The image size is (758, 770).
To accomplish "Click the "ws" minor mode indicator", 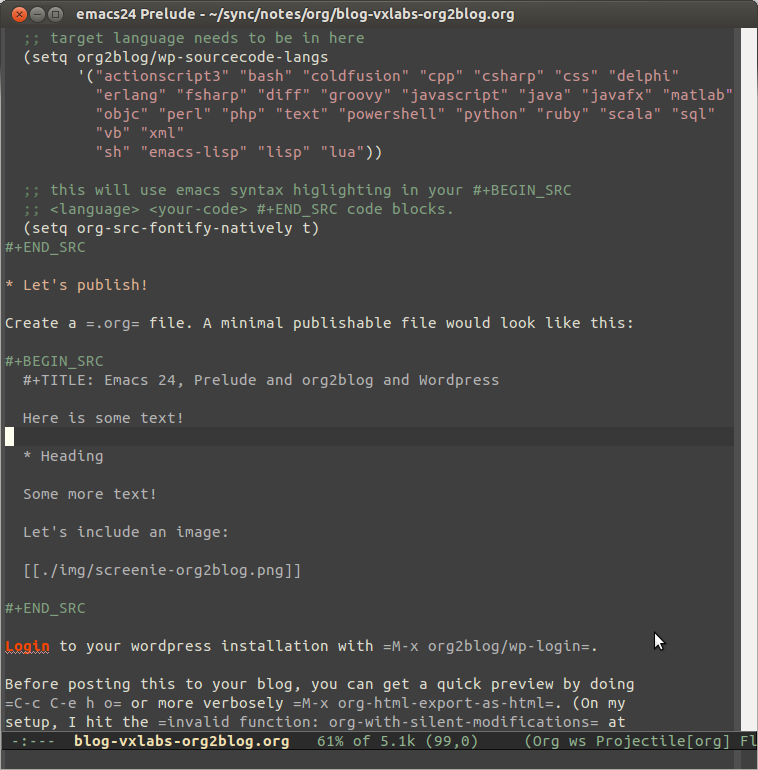I will pyautogui.click(x=577, y=741).
